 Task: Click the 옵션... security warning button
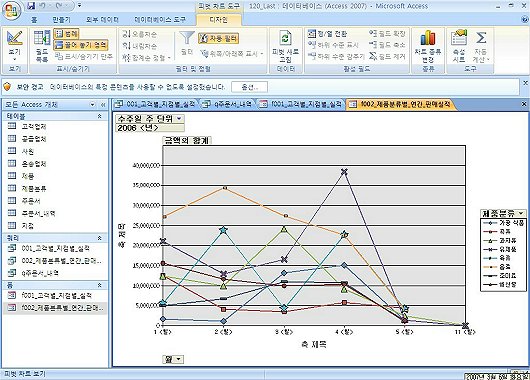(x=250, y=87)
